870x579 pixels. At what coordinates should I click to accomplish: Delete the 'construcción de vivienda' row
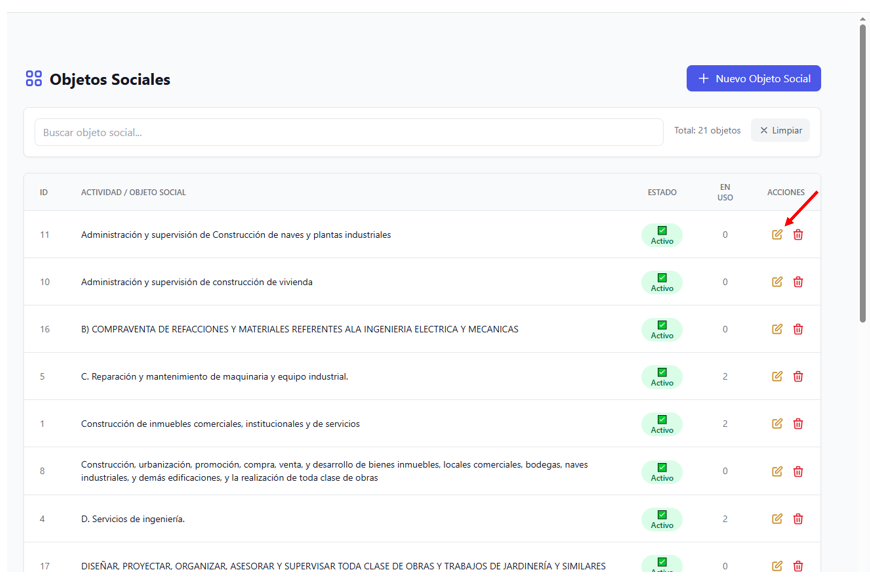798,282
